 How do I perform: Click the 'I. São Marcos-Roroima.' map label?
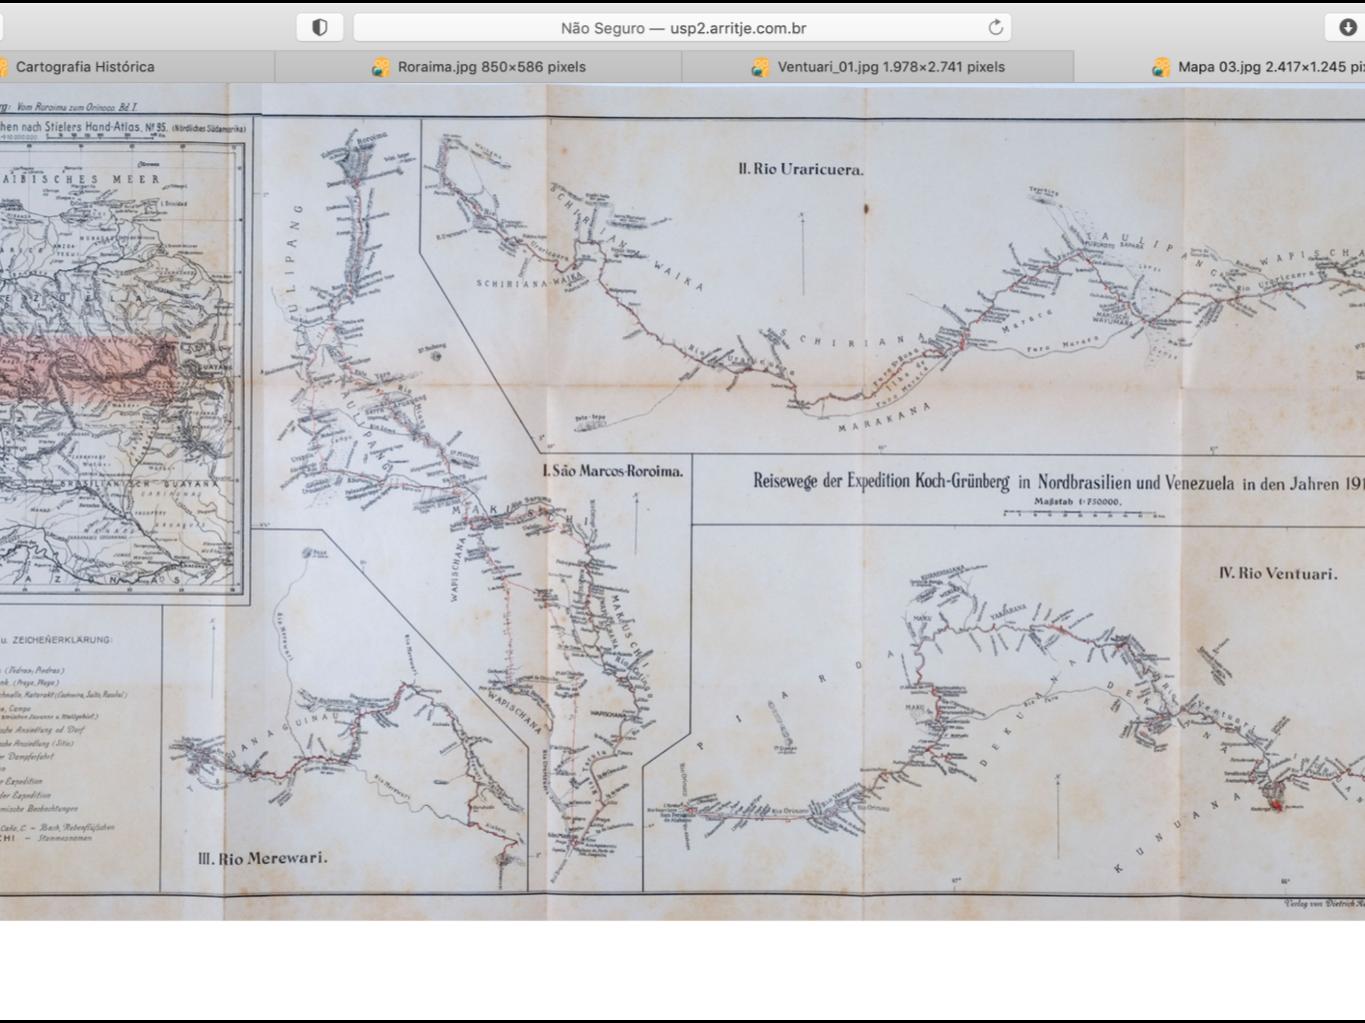tap(613, 471)
